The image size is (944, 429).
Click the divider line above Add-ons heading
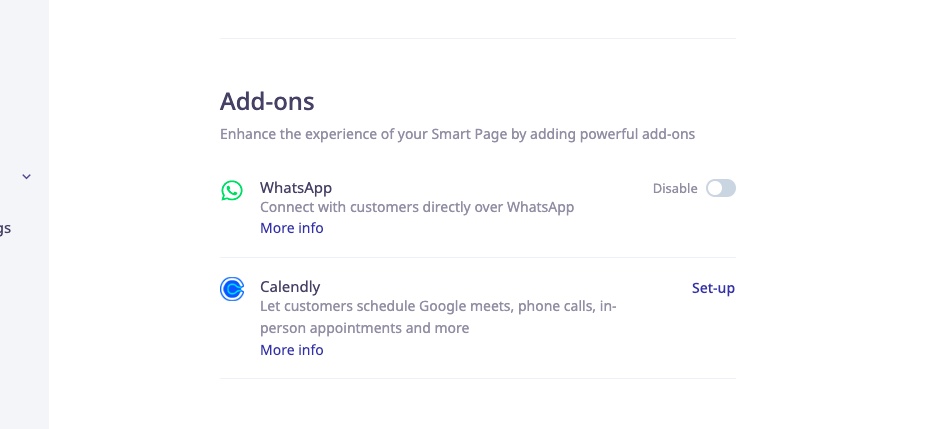tap(478, 39)
